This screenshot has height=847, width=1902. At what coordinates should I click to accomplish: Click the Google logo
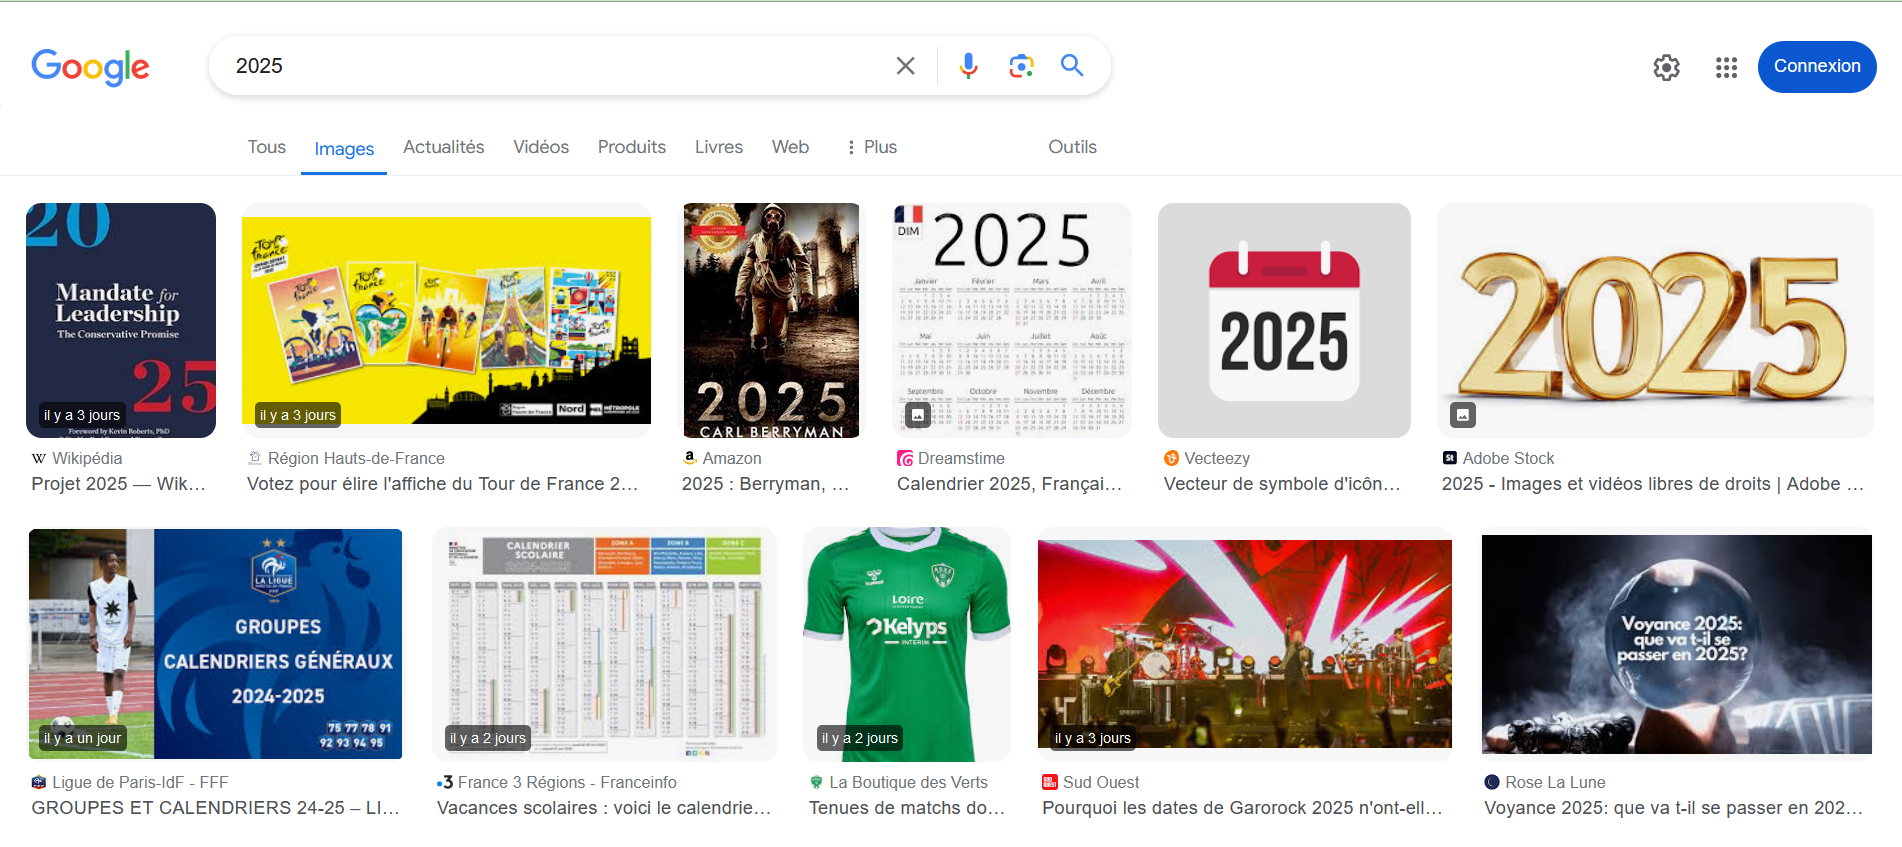point(90,67)
